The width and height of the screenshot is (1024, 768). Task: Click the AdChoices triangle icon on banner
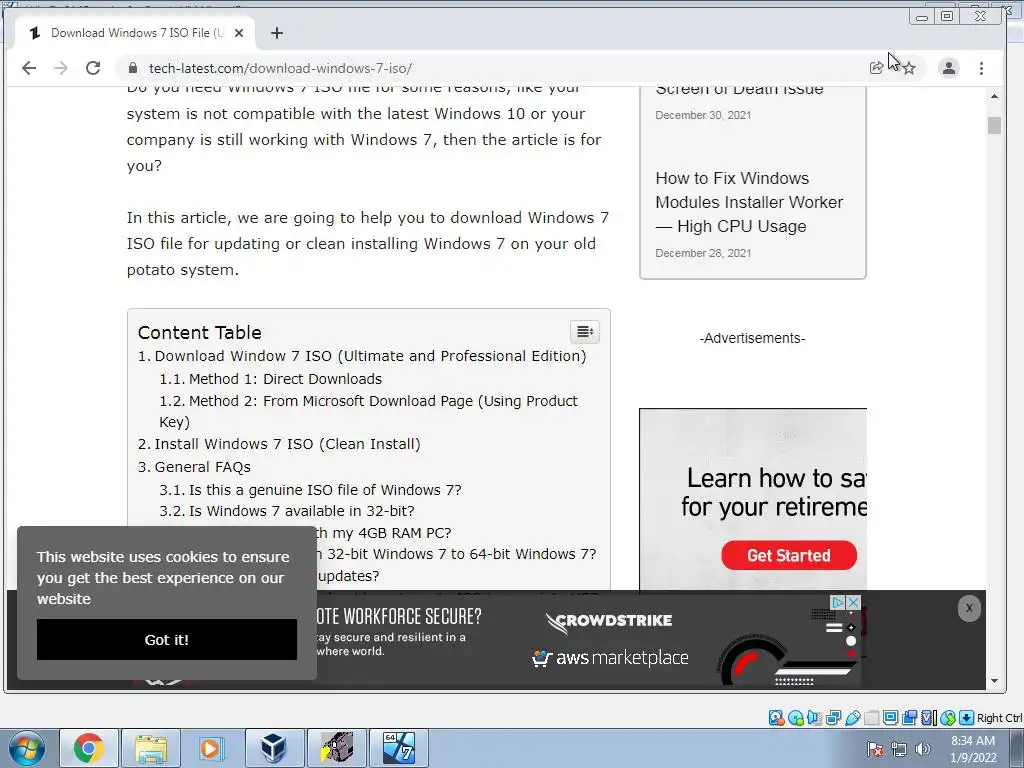838,602
